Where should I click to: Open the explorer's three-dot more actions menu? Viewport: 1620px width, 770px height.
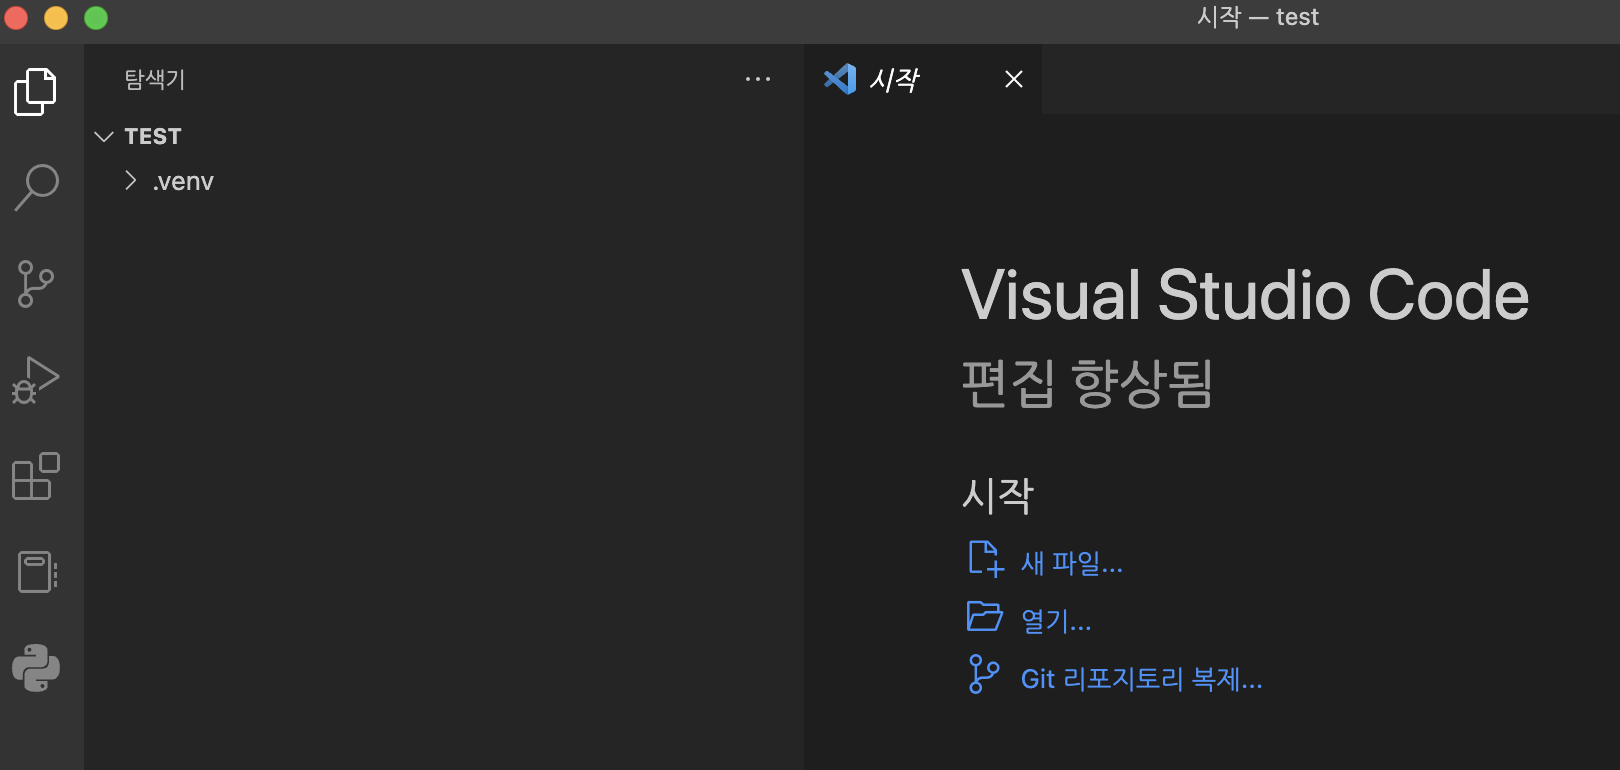tap(758, 79)
